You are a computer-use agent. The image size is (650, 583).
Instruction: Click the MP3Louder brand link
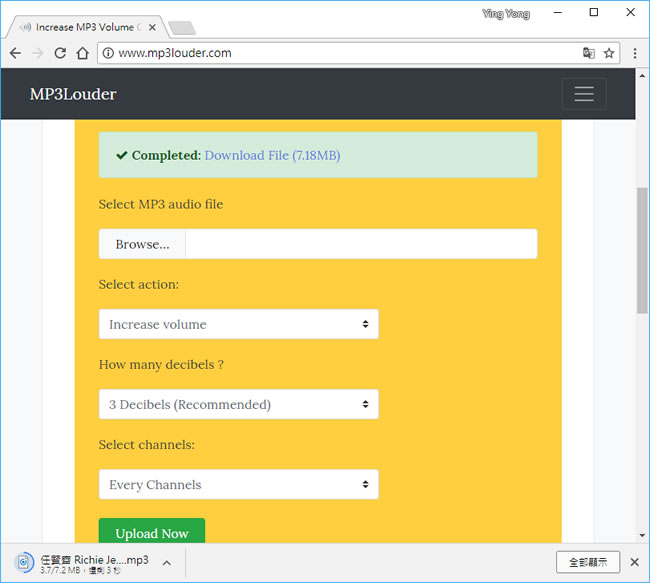pyautogui.click(x=73, y=94)
